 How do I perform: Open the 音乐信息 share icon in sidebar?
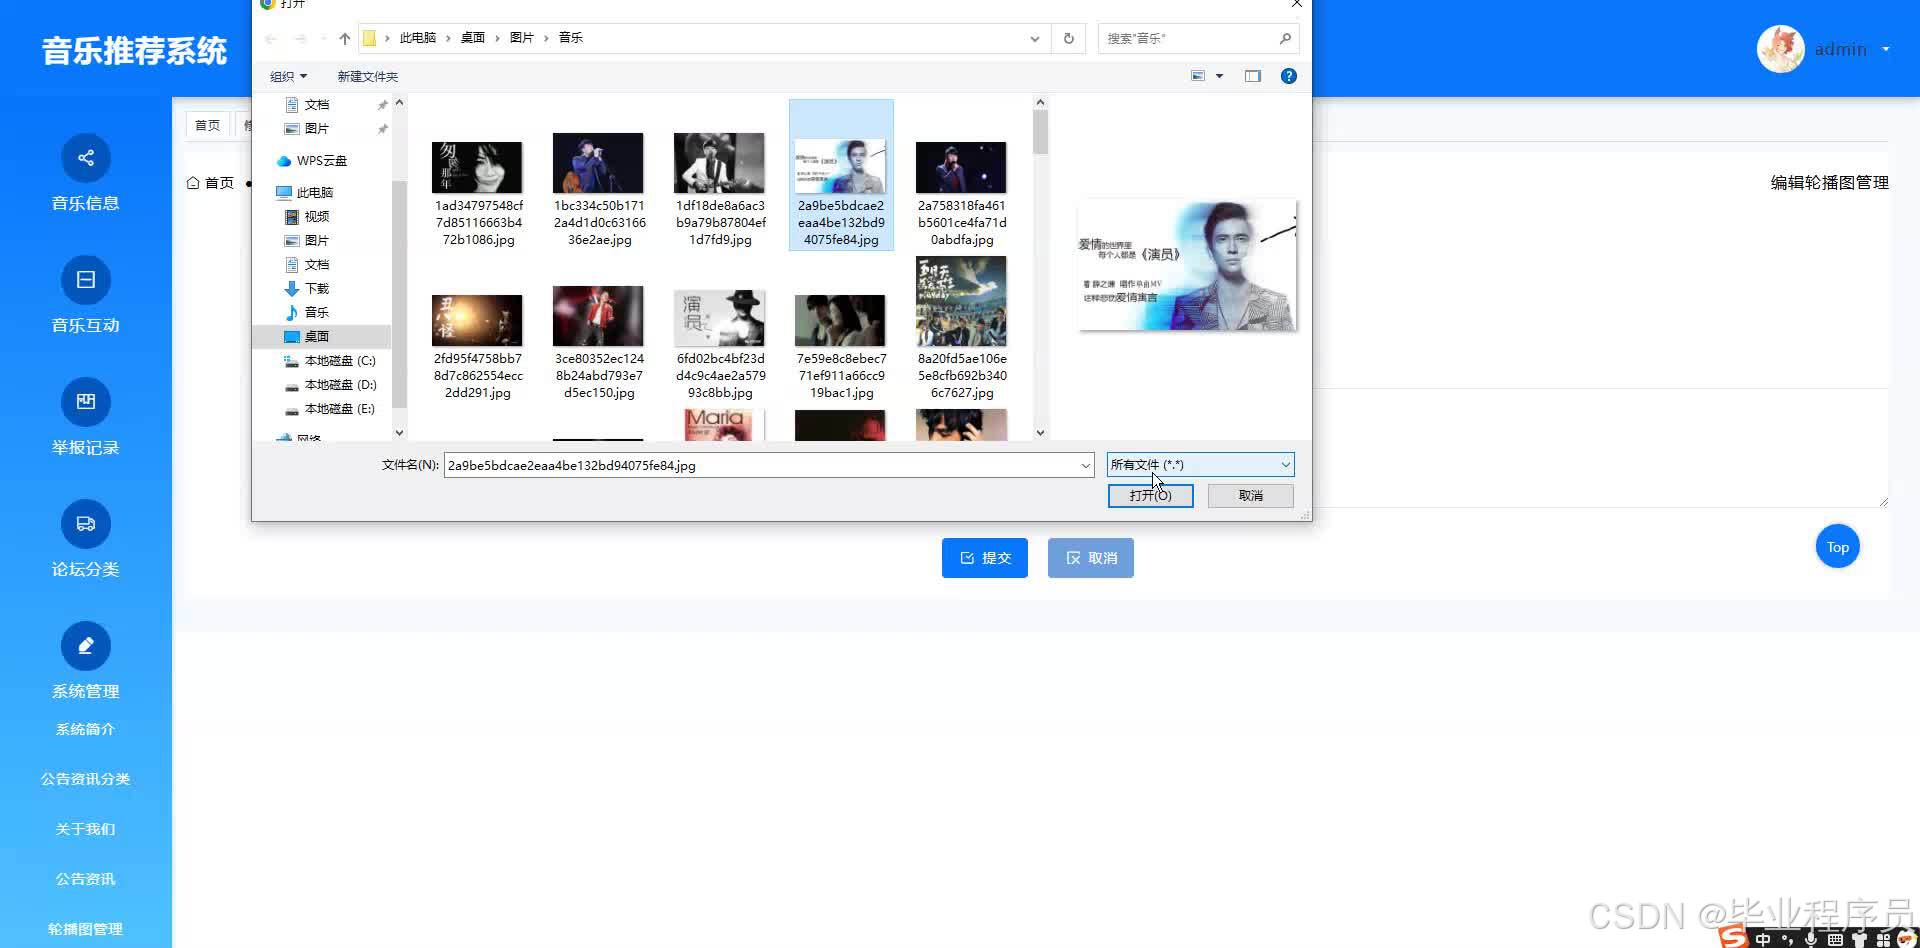tap(86, 158)
